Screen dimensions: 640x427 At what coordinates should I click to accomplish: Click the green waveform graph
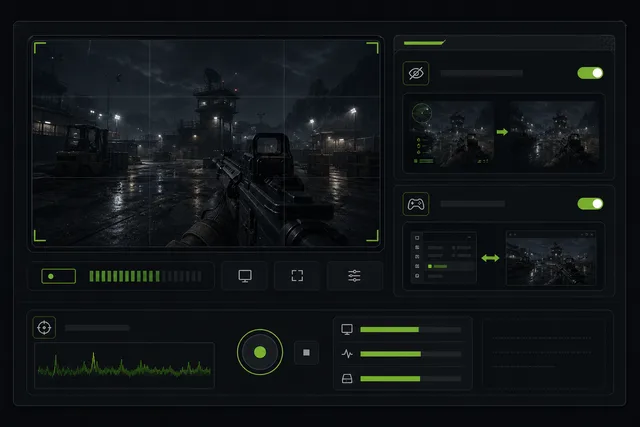coord(124,365)
